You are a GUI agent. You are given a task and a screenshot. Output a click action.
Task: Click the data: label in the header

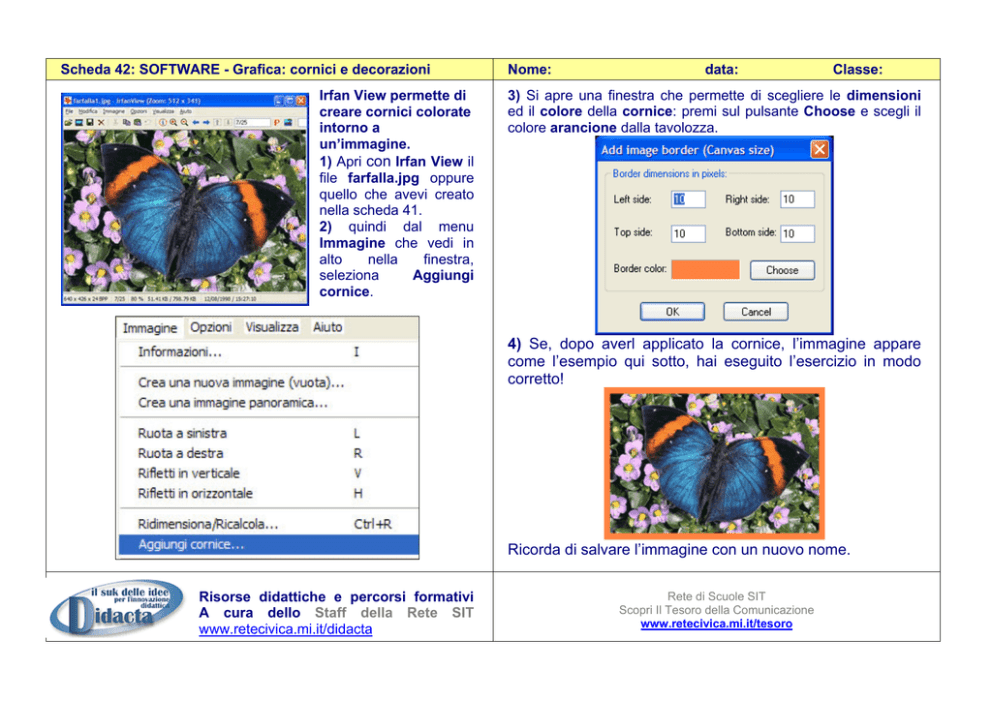tap(721, 70)
